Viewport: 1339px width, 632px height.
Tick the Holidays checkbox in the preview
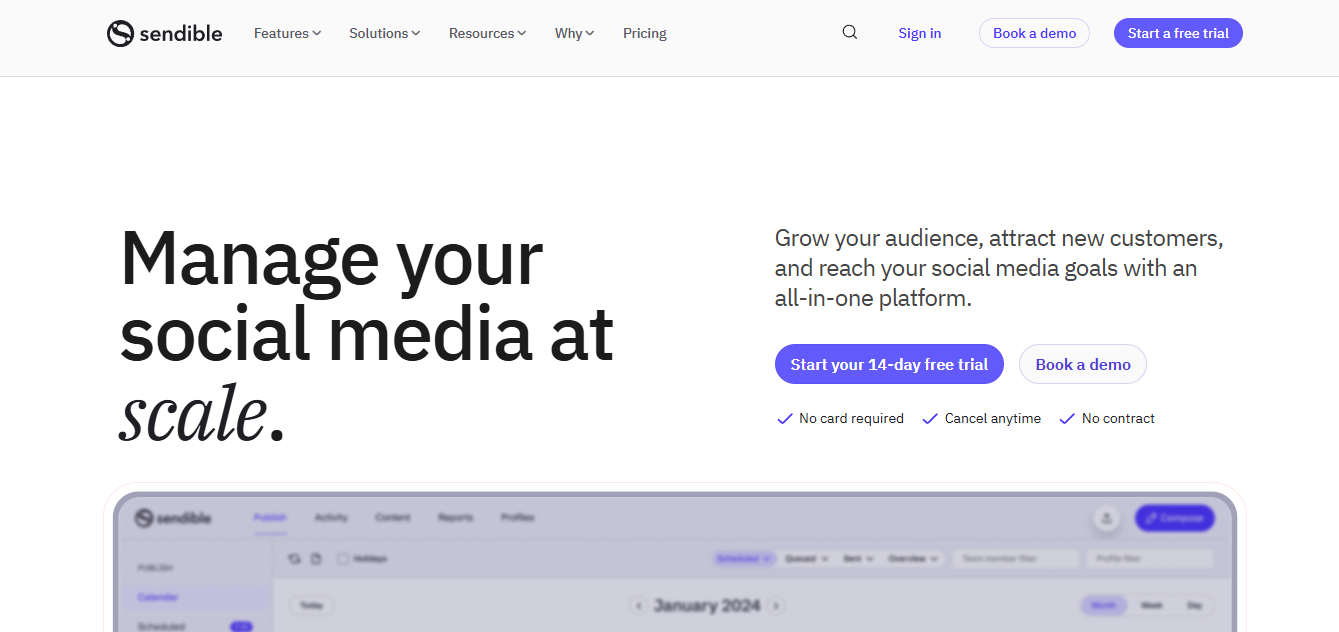(x=343, y=559)
